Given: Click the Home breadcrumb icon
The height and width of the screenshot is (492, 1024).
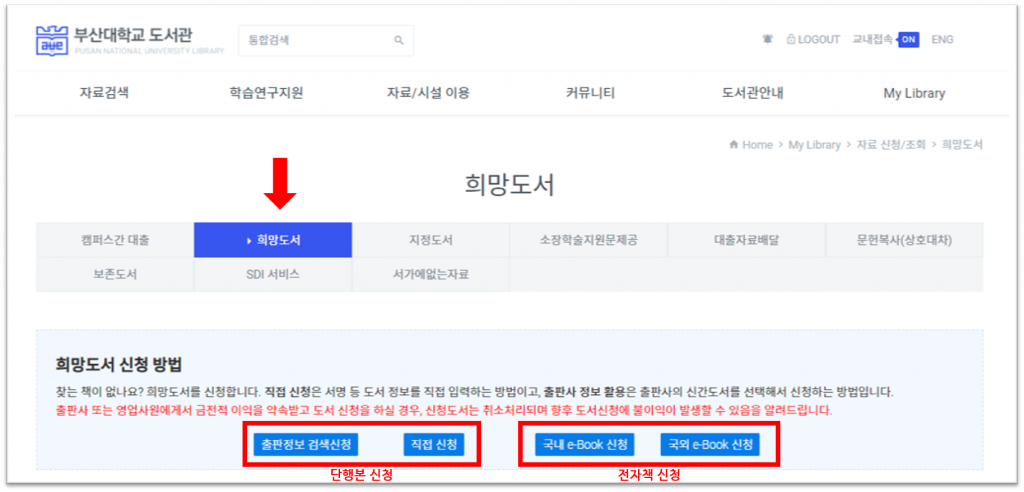Looking at the screenshot, I should click(735, 145).
